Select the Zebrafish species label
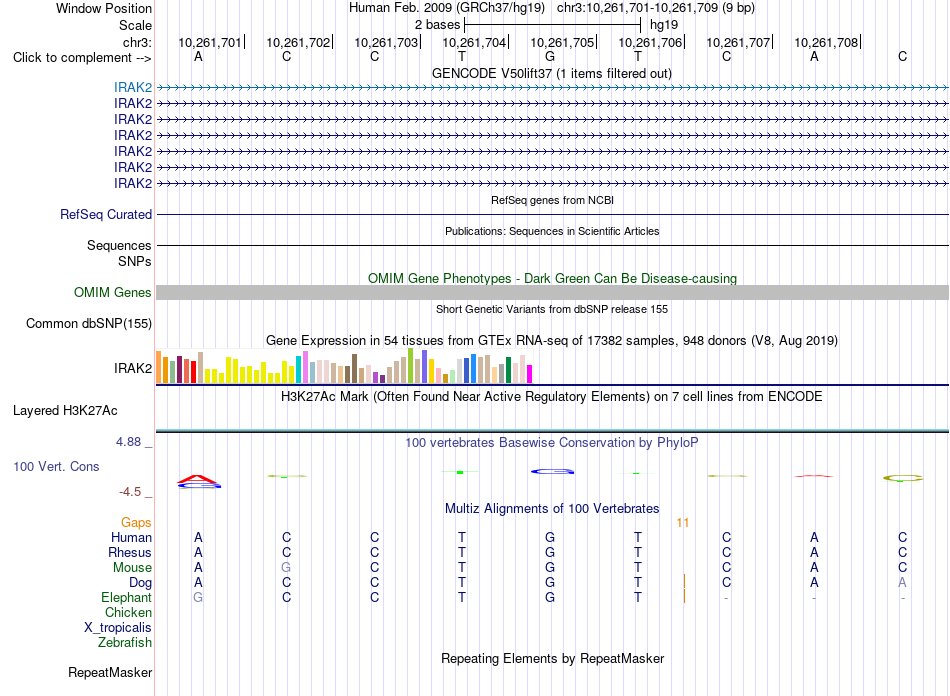Image resolution: width=950 pixels, height=696 pixels. click(x=125, y=642)
